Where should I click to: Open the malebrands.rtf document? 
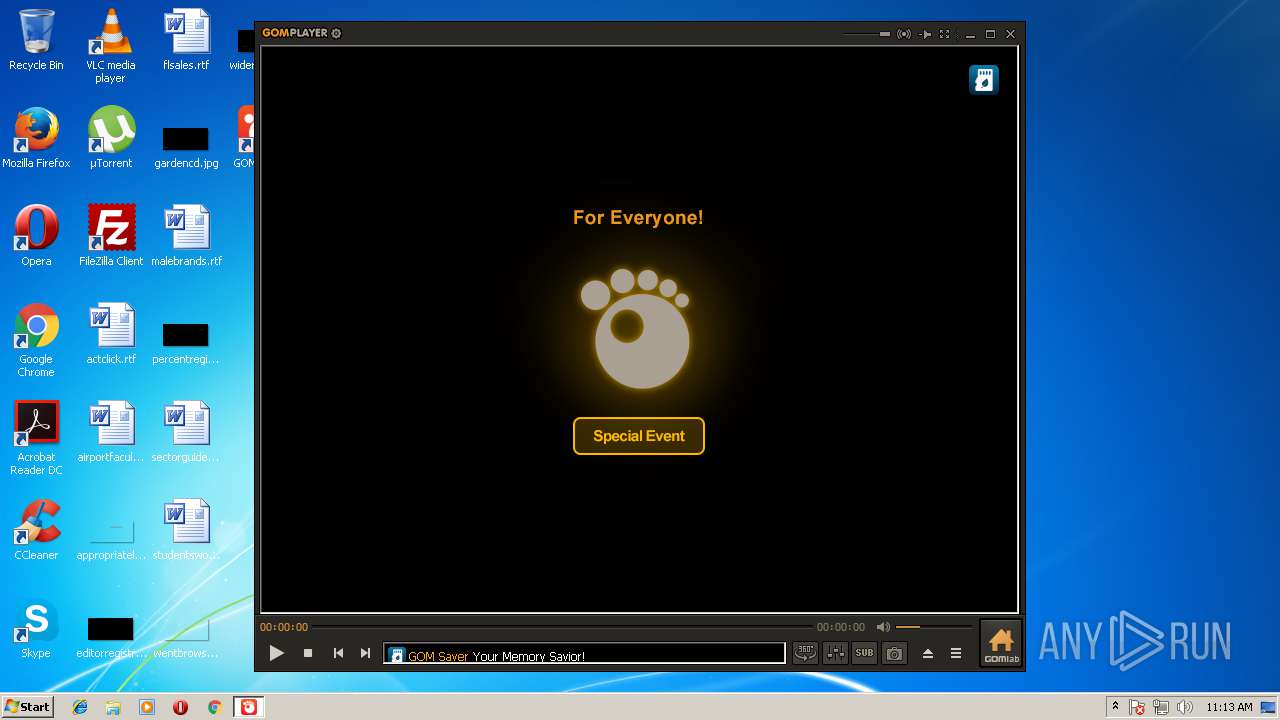(186, 236)
